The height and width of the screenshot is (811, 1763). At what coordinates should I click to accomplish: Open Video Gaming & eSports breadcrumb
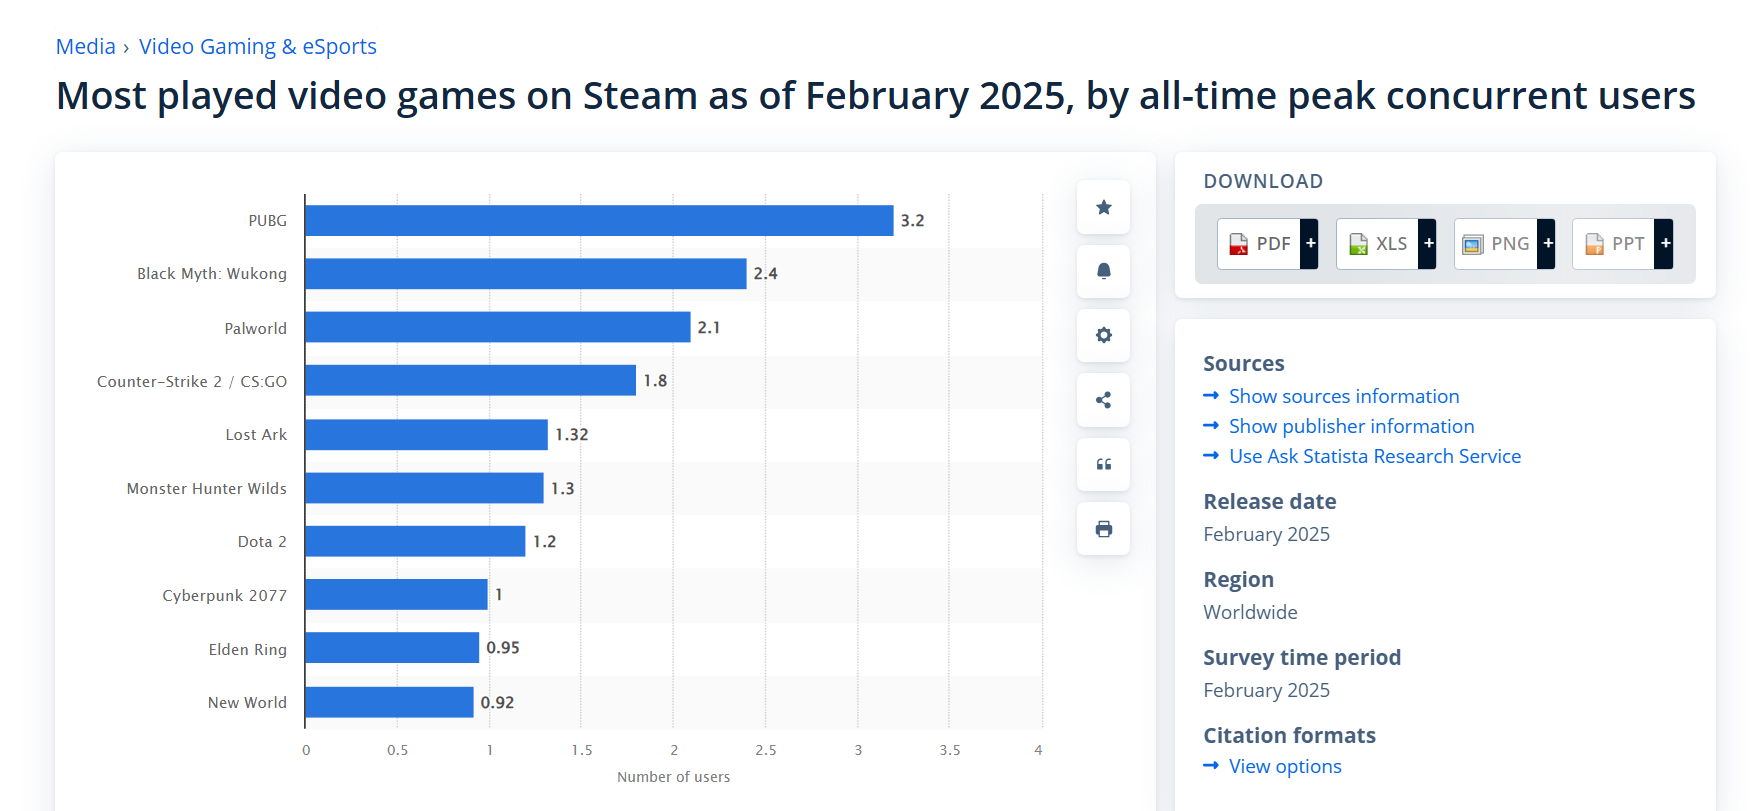tap(258, 47)
